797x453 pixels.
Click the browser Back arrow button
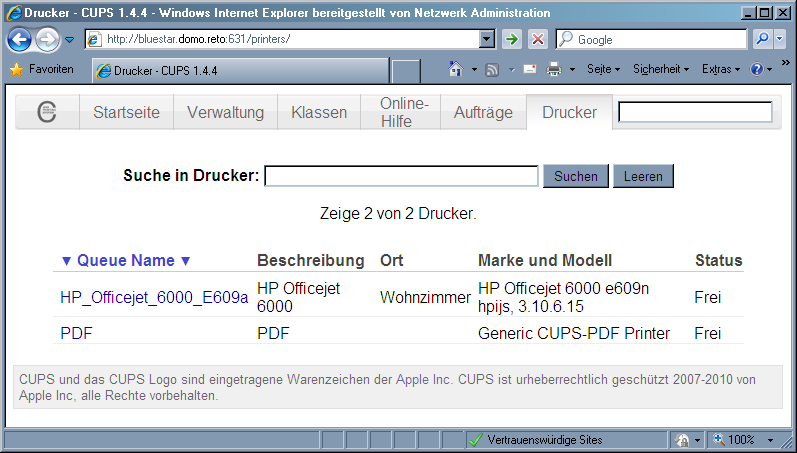(19, 40)
